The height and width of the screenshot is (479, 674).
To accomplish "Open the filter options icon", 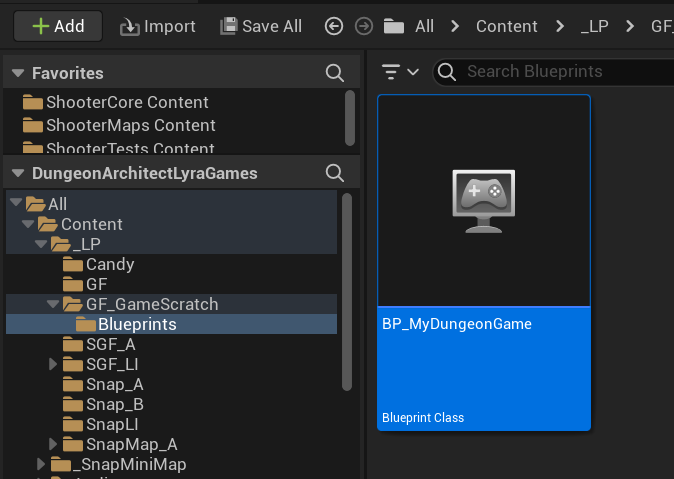I will tap(391, 72).
